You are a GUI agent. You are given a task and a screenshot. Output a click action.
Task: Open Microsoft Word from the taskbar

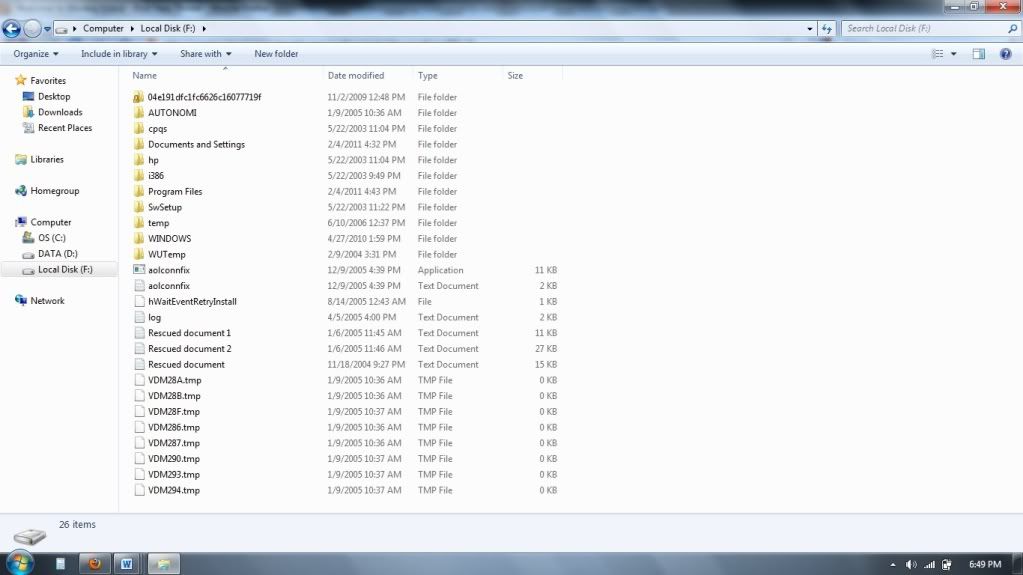(x=126, y=564)
